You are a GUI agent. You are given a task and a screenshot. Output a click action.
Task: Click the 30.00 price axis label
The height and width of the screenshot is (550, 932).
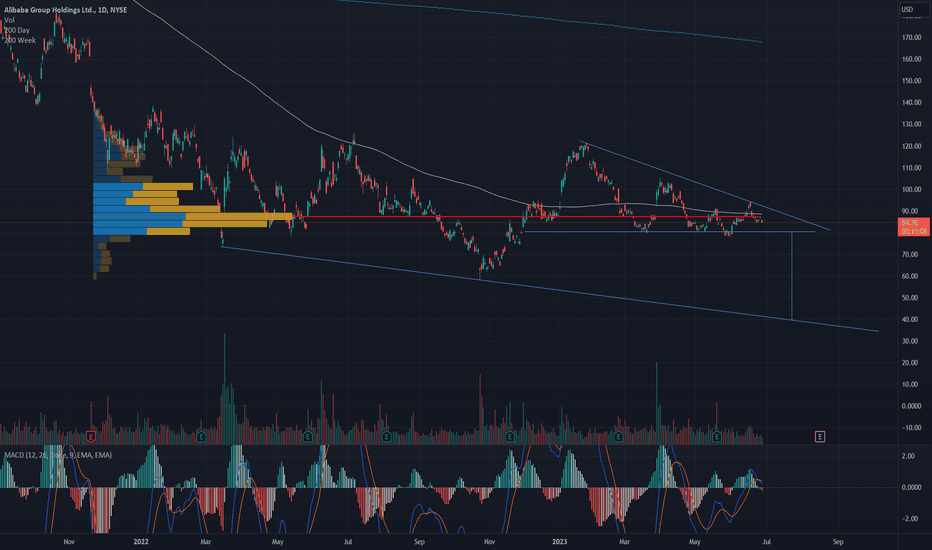coord(910,341)
